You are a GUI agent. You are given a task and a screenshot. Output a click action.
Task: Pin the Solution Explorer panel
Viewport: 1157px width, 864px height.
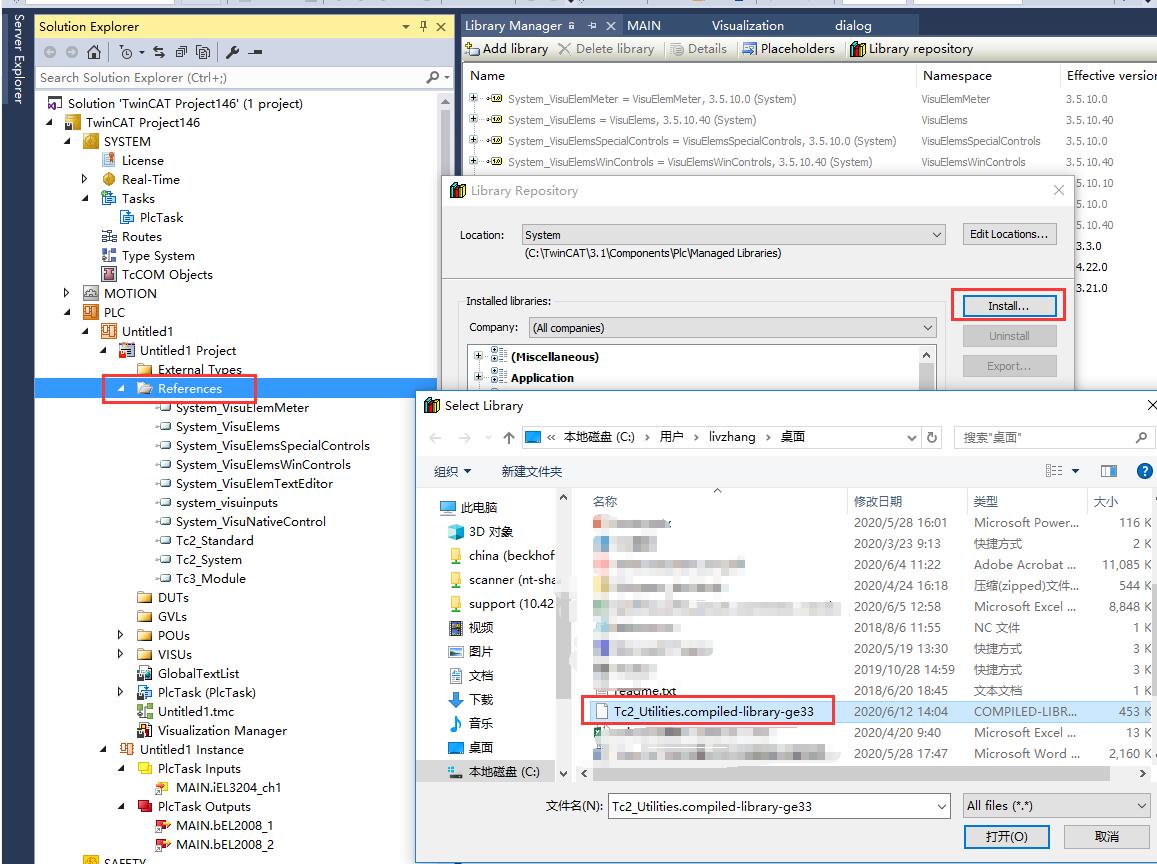pyautogui.click(x=424, y=27)
